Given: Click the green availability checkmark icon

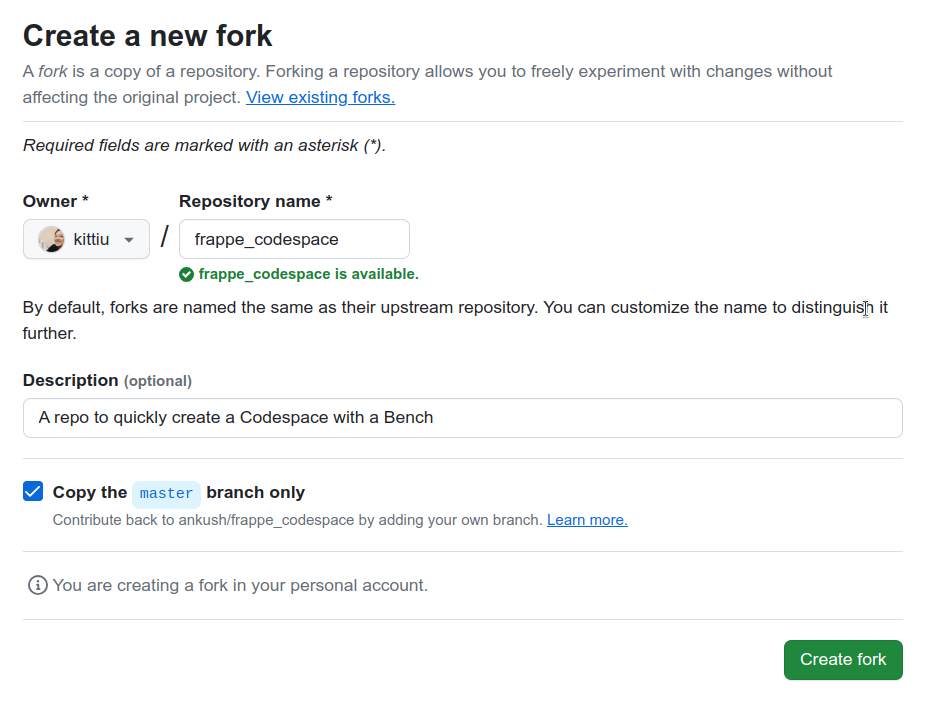Looking at the screenshot, I should tap(186, 275).
